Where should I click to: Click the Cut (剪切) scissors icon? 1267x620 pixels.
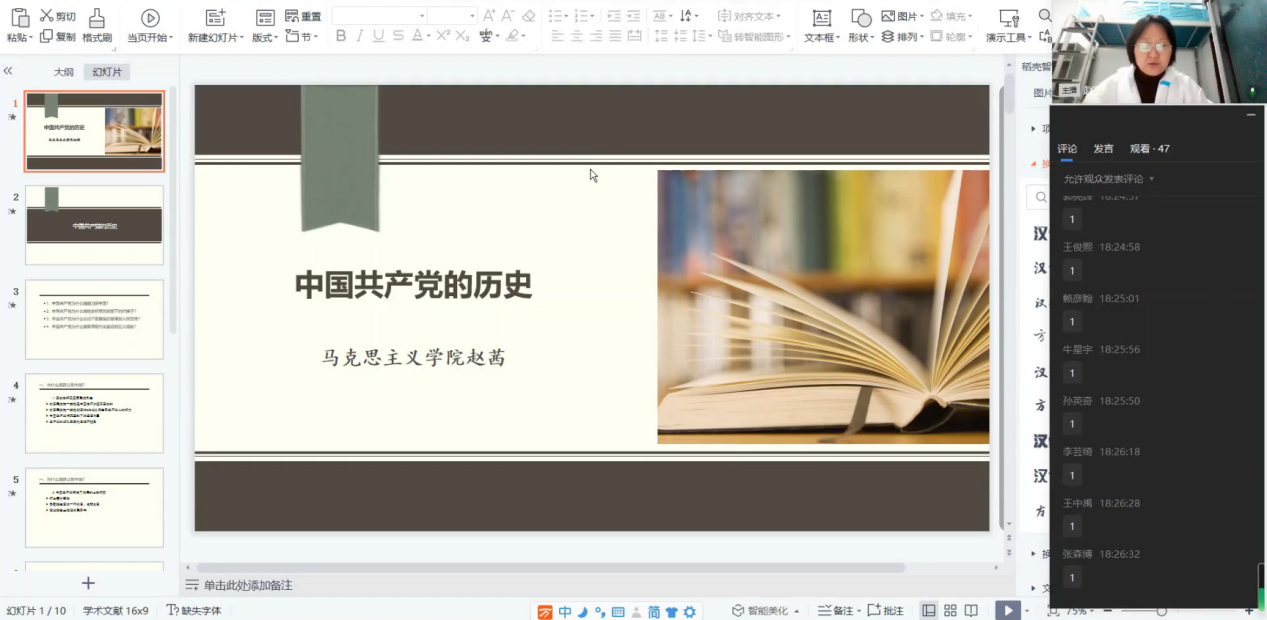(x=47, y=16)
